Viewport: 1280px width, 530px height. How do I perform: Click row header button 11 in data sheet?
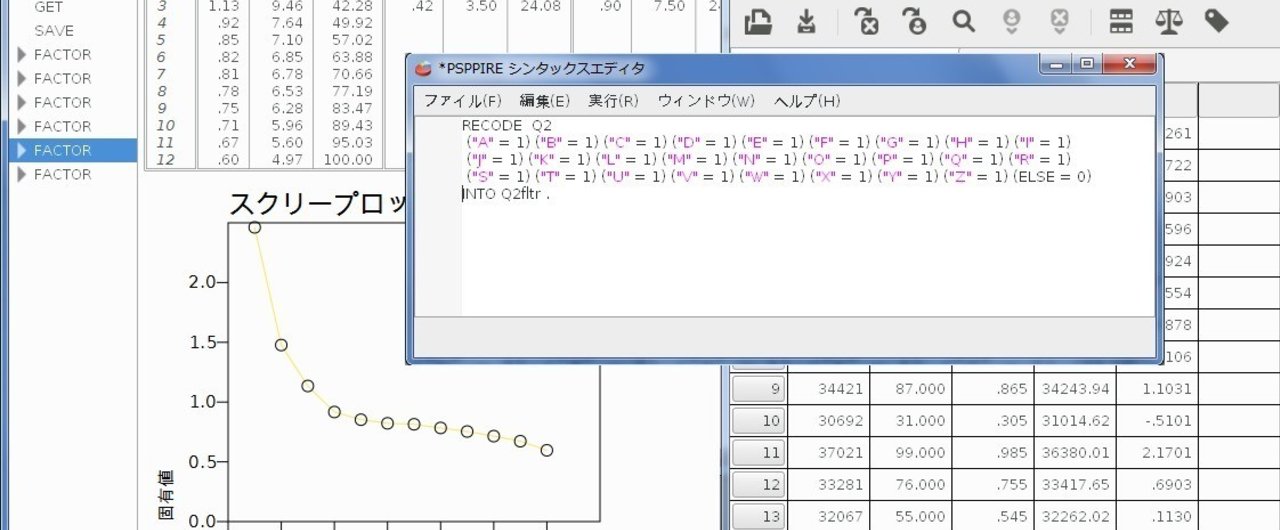758,453
